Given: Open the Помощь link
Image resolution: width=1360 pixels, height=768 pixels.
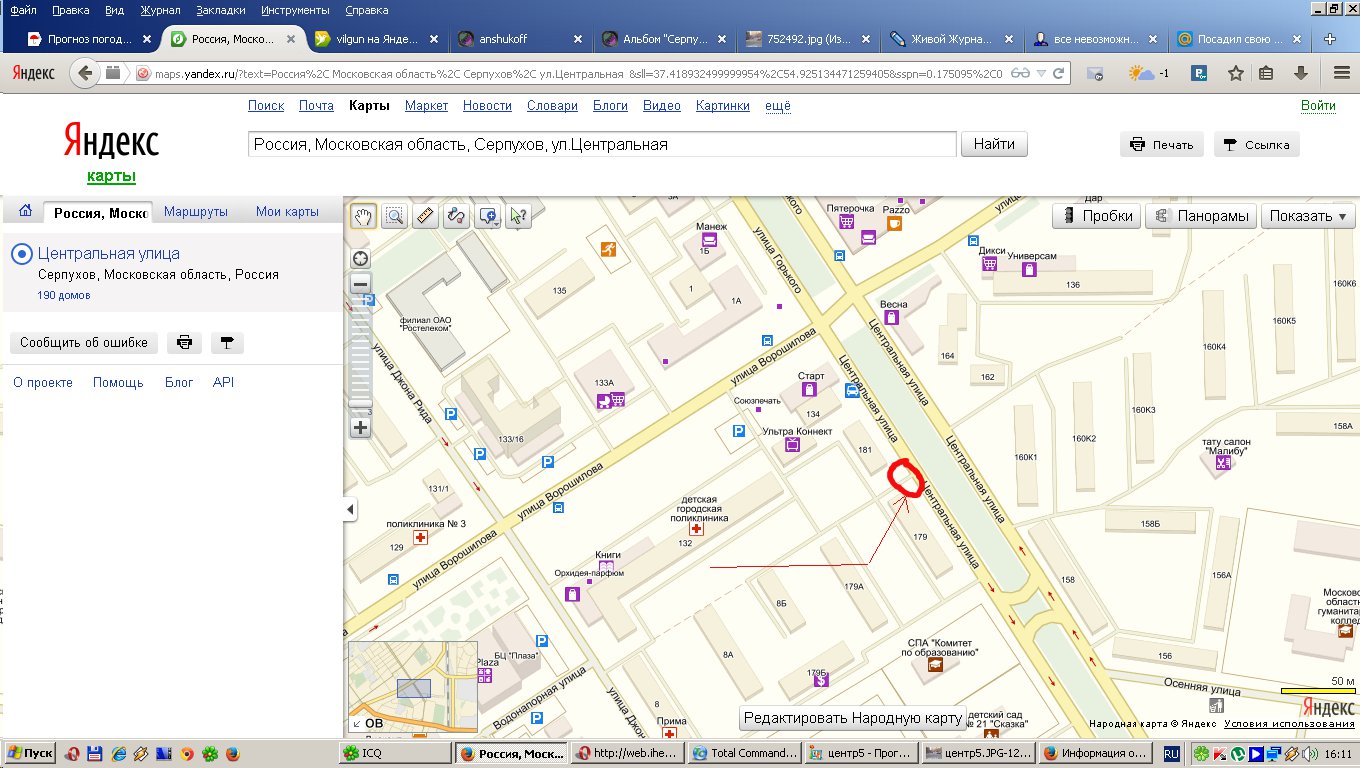Looking at the screenshot, I should tap(118, 382).
